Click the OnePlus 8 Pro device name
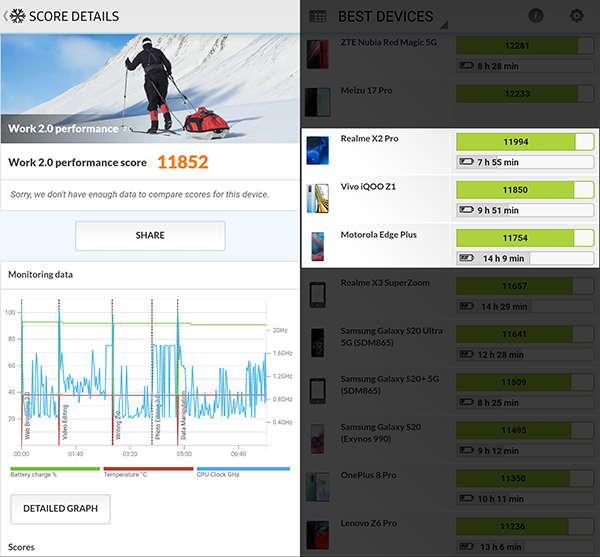Viewport: 600px width, 557px height. pos(368,475)
